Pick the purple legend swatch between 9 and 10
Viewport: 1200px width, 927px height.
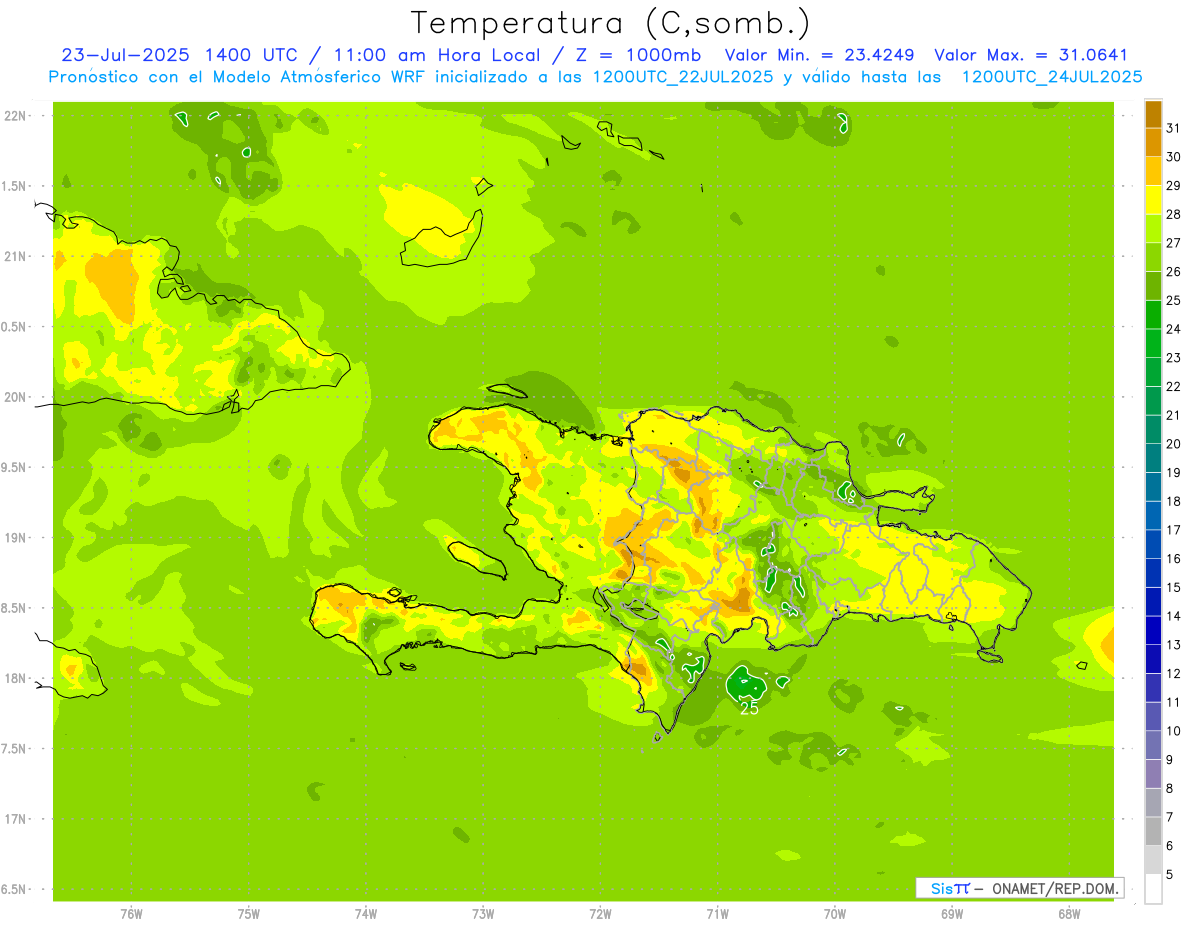pos(1153,745)
